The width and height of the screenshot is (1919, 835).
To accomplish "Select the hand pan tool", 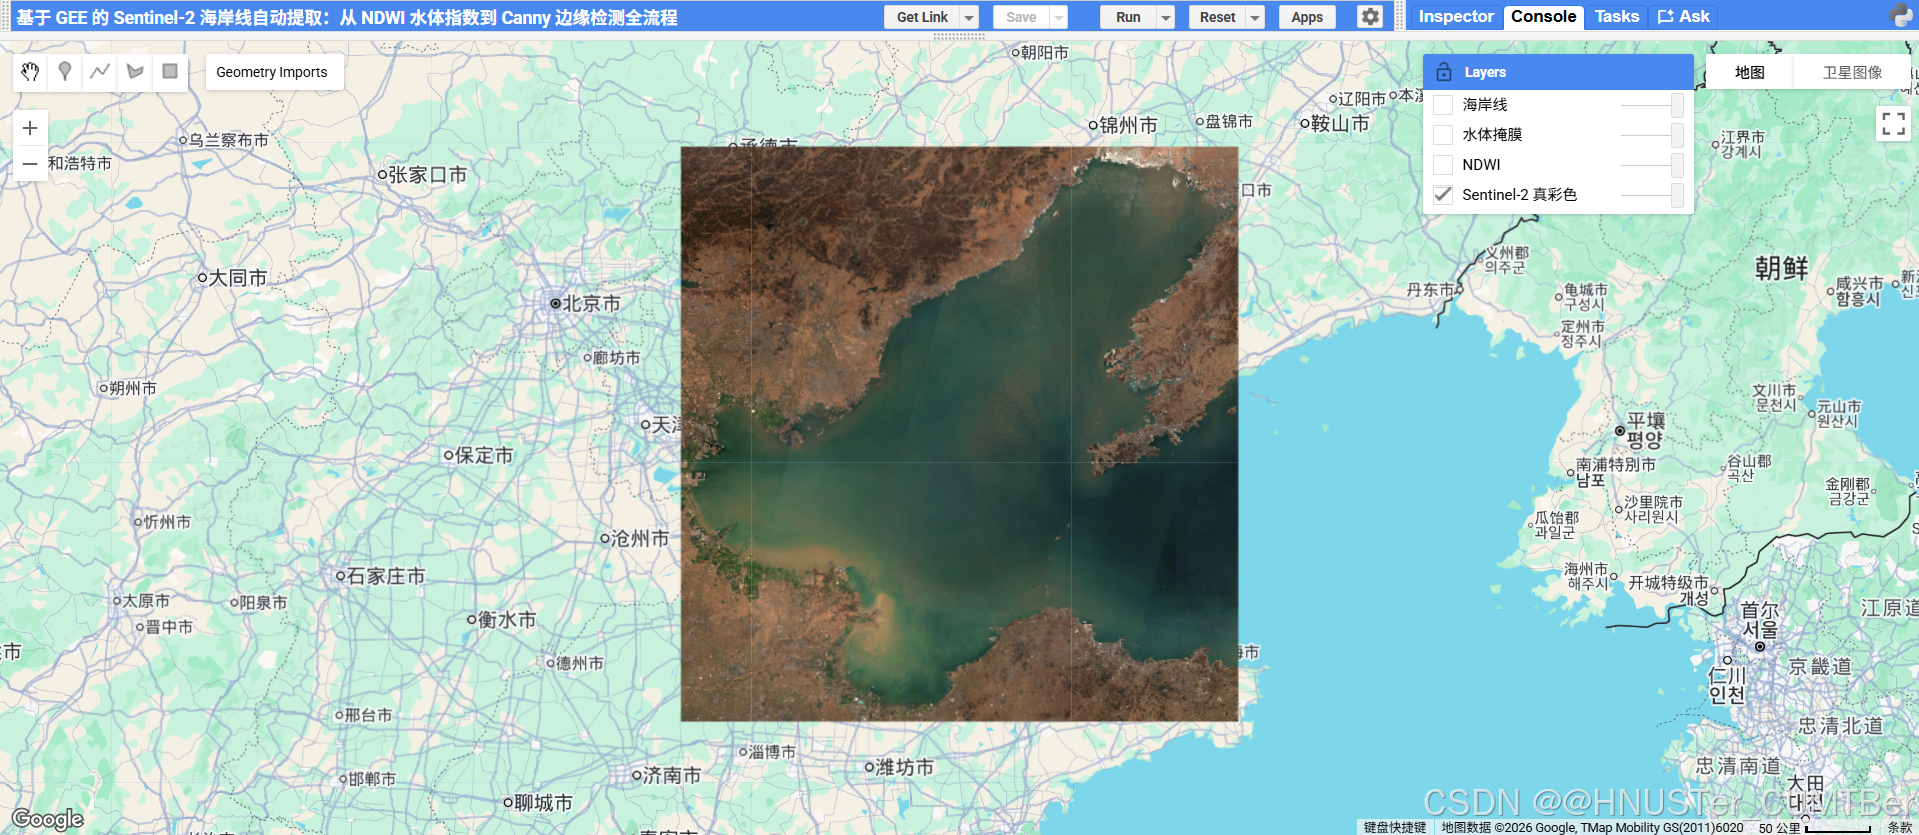I will pyautogui.click(x=30, y=71).
